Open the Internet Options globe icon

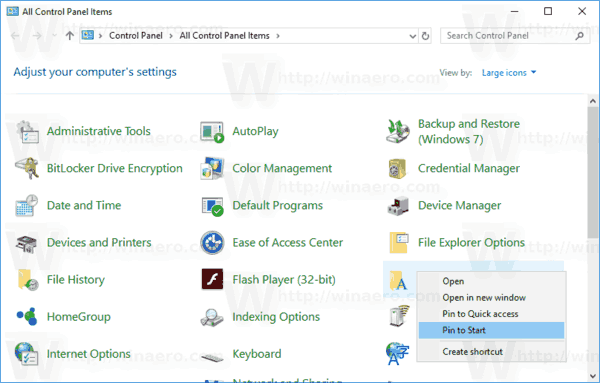[26, 354]
